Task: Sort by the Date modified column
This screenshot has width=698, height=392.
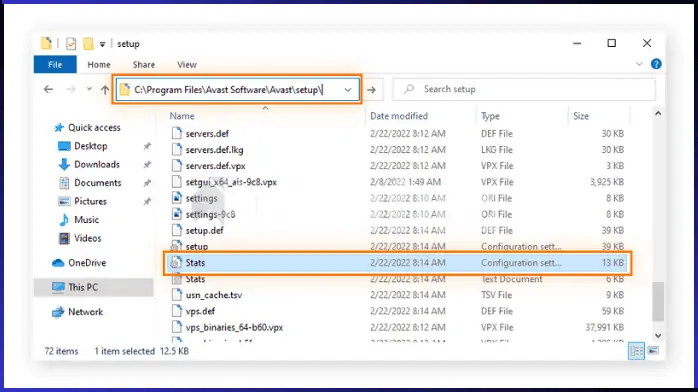Action: pyautogui.click(x=399, y=116)
